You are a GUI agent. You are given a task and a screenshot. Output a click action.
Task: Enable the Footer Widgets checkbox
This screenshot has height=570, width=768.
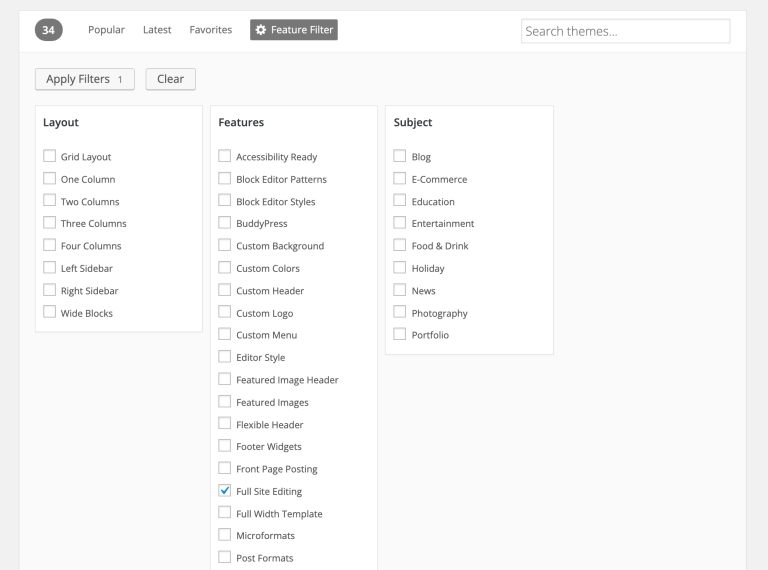coord(224,446)
